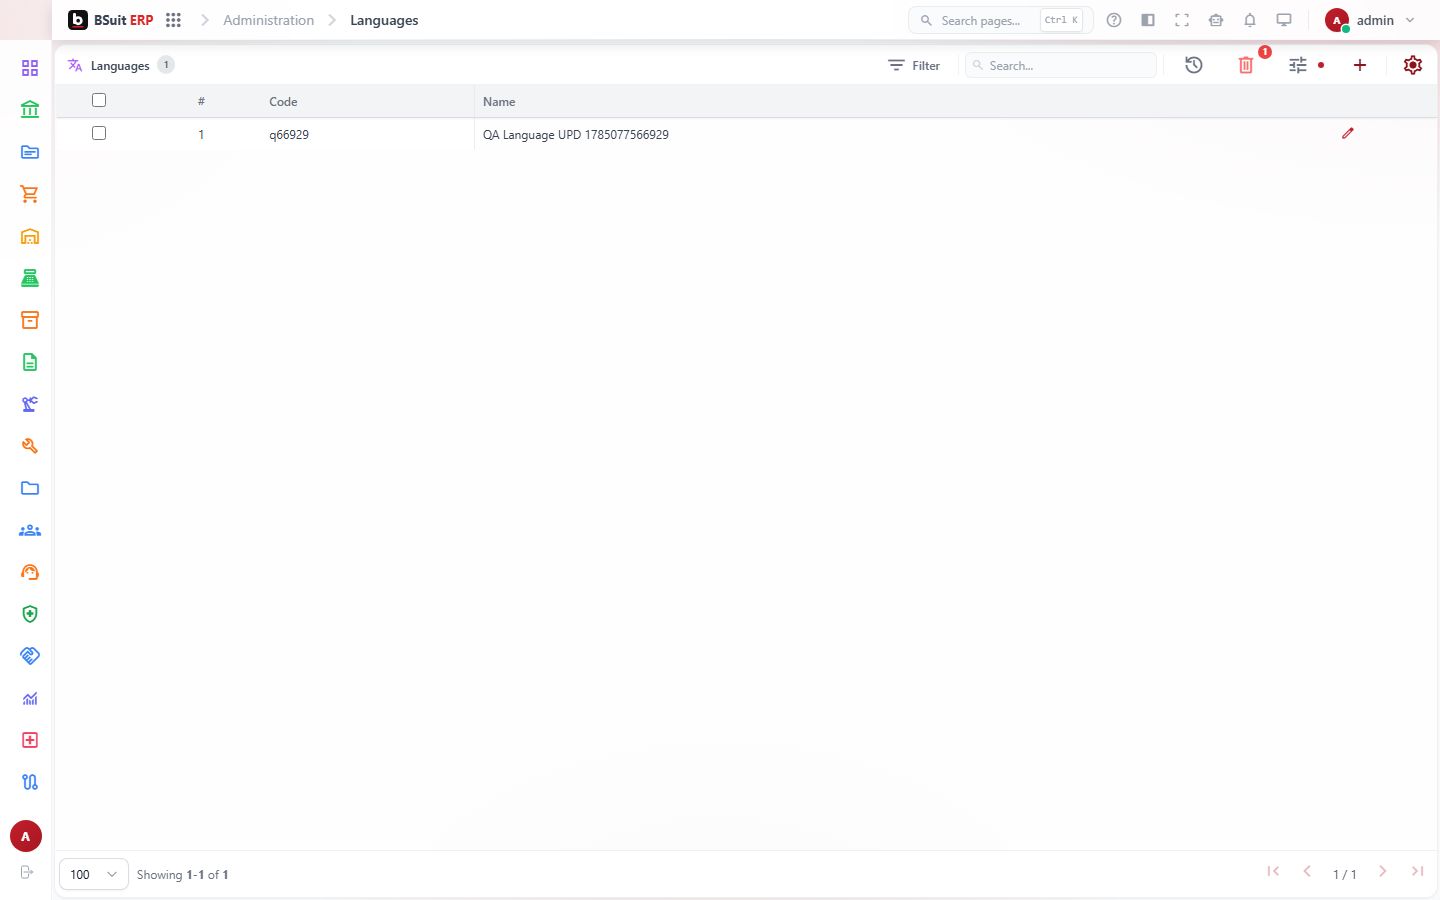Open the workflow route icon in sidebar
Image resolution: width=1440 pixels, height=900 pixels.
tap(30, 782)
